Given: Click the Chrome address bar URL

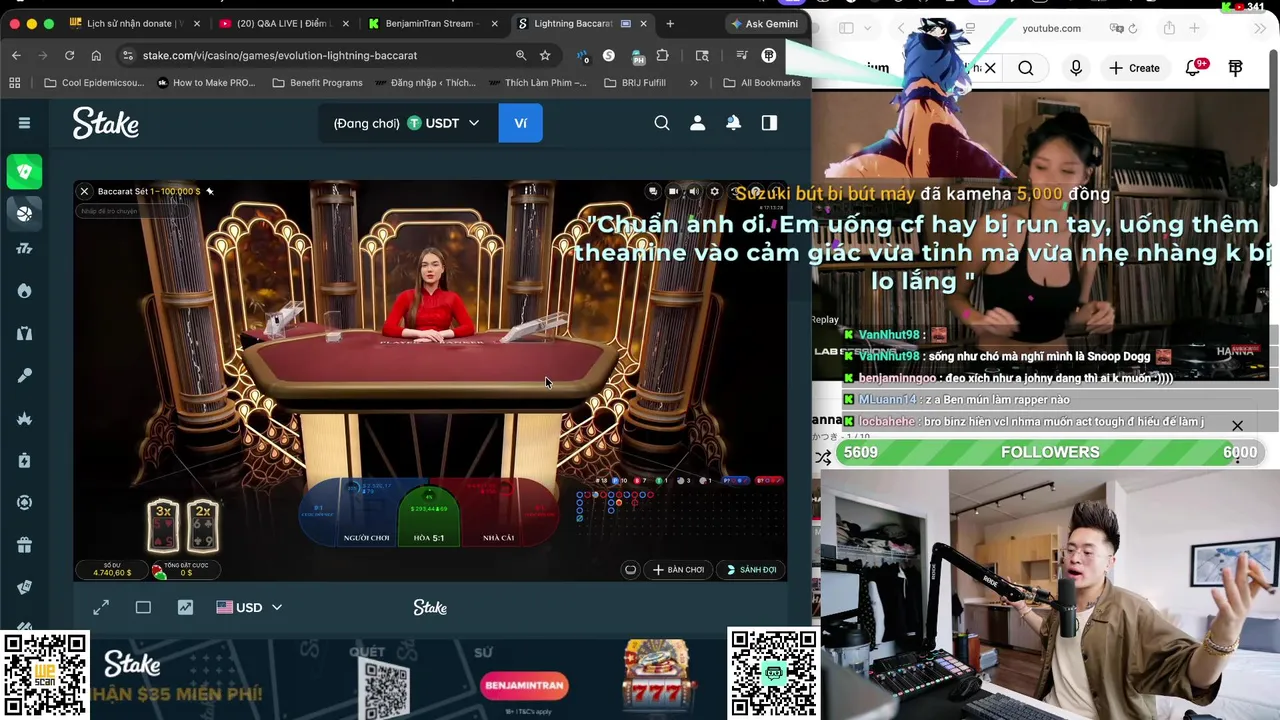Looking at the screenshot, I should coord(280,55).
